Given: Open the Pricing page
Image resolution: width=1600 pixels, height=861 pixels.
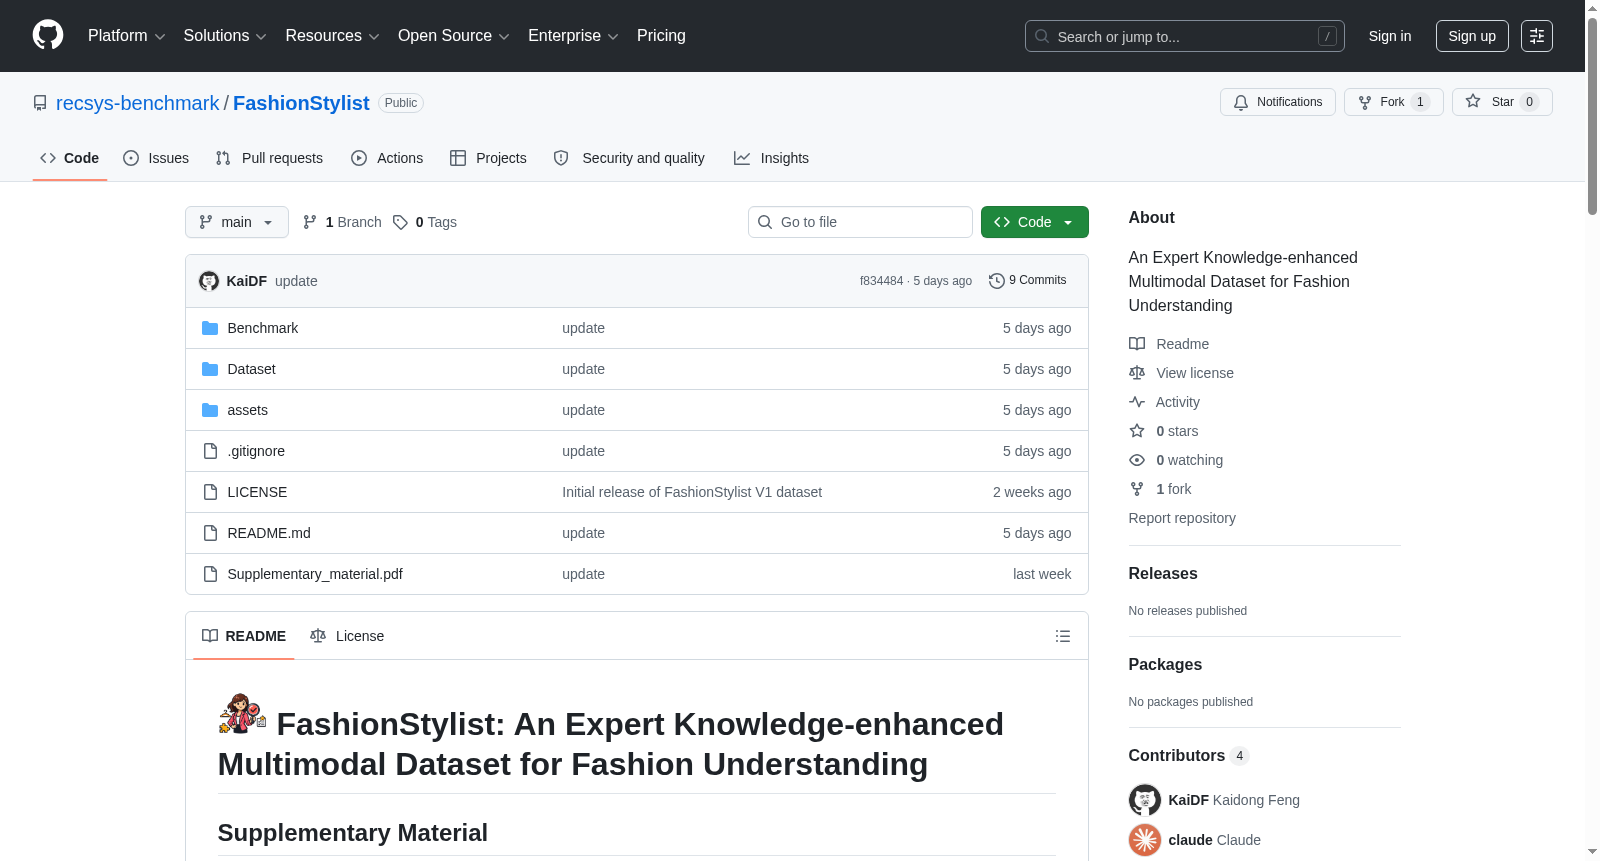Looking at the screenshot, I should click(x=661, y=36).
